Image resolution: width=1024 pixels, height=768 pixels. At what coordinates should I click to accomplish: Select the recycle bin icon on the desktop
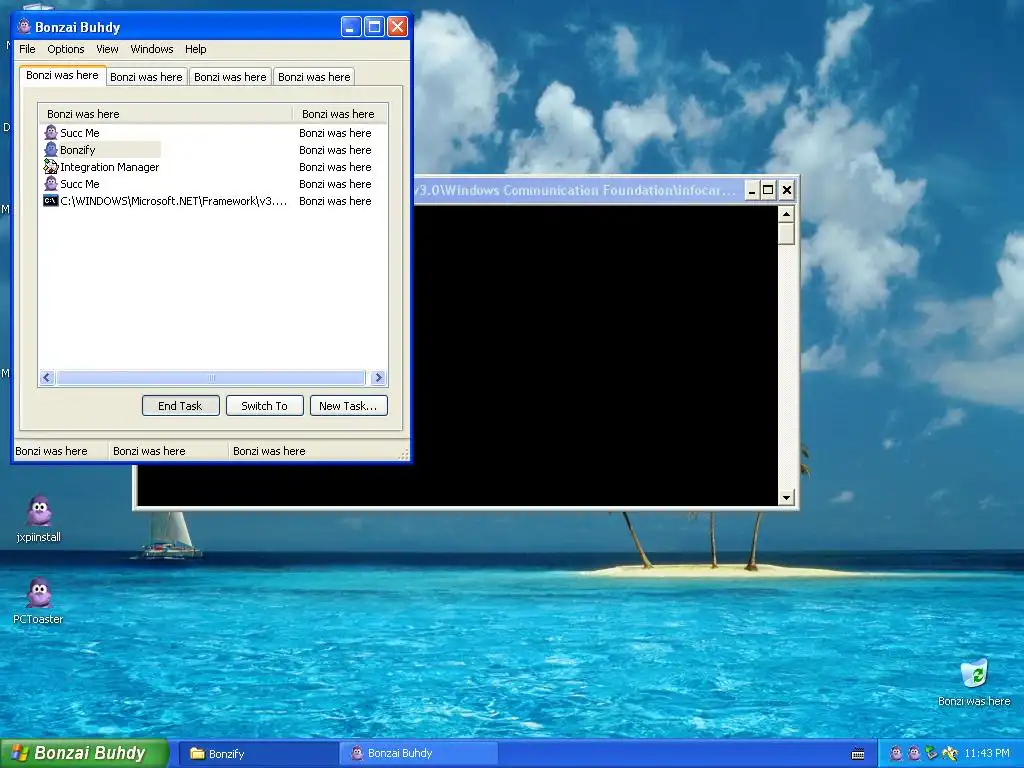(x=974, y=673)
